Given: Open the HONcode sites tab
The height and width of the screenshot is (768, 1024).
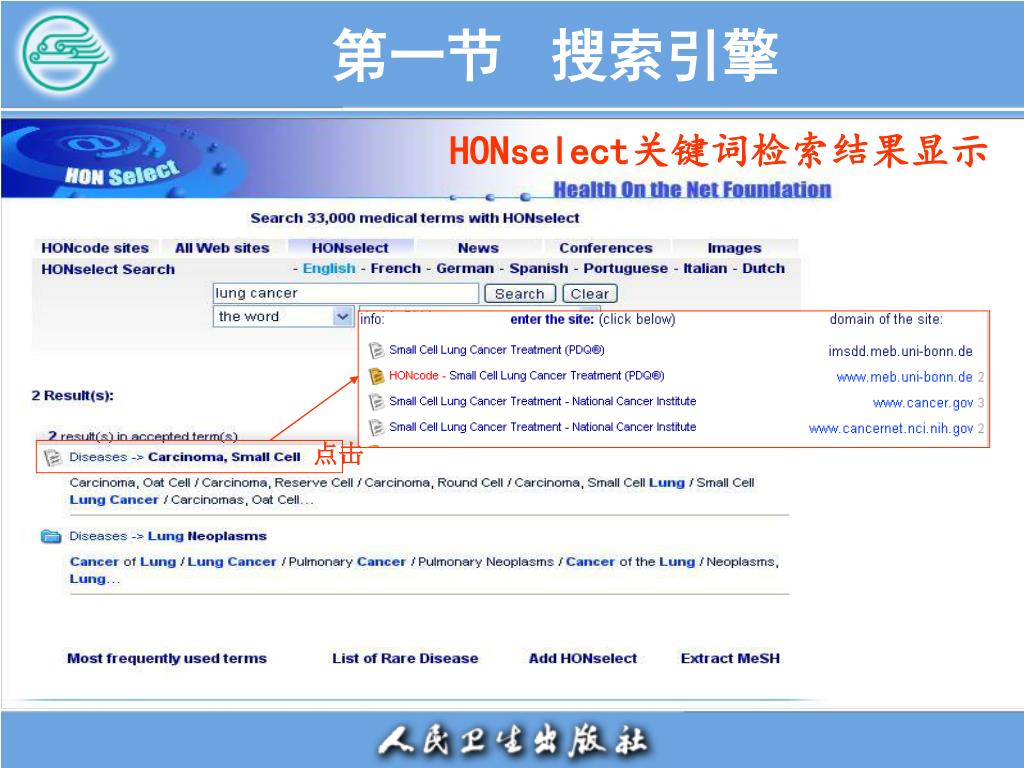Looking at the screenshot, I should pos(95,248).
